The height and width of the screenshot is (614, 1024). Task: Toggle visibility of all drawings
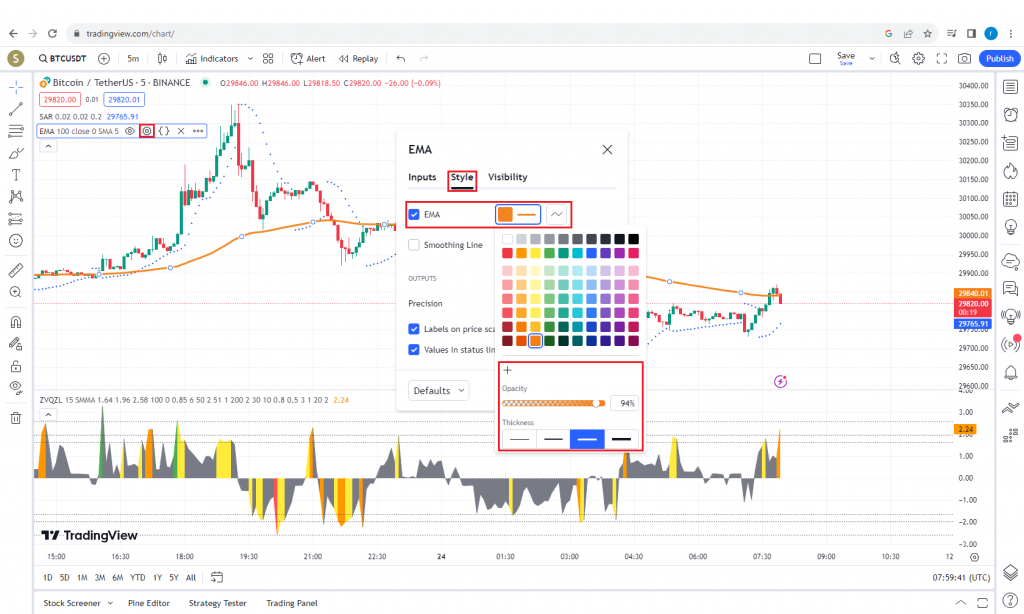point(16,387)
